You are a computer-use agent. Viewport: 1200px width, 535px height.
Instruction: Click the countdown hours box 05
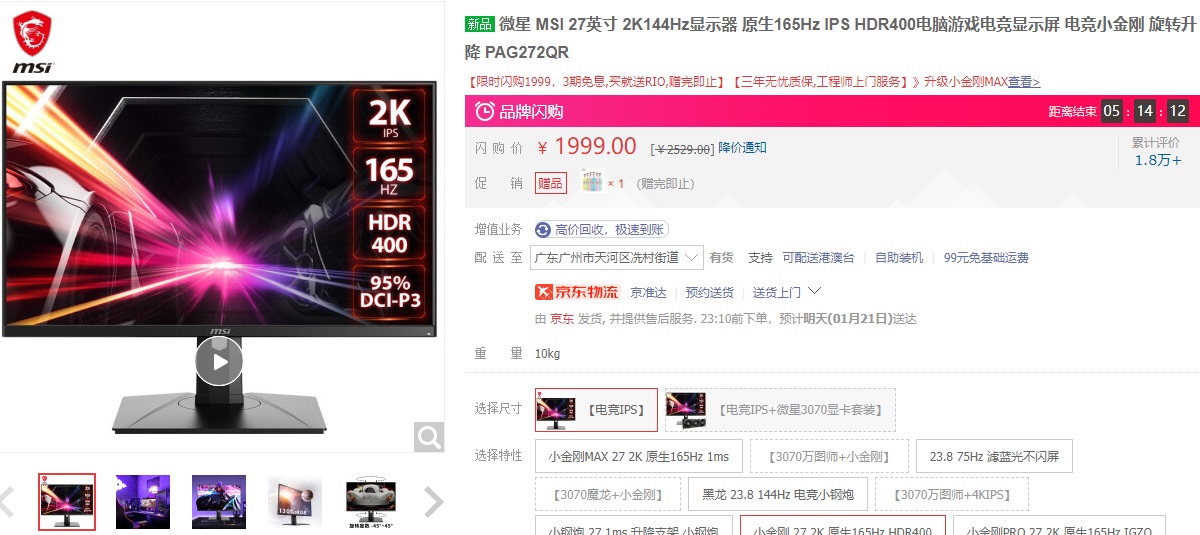tap(1111, 111)
